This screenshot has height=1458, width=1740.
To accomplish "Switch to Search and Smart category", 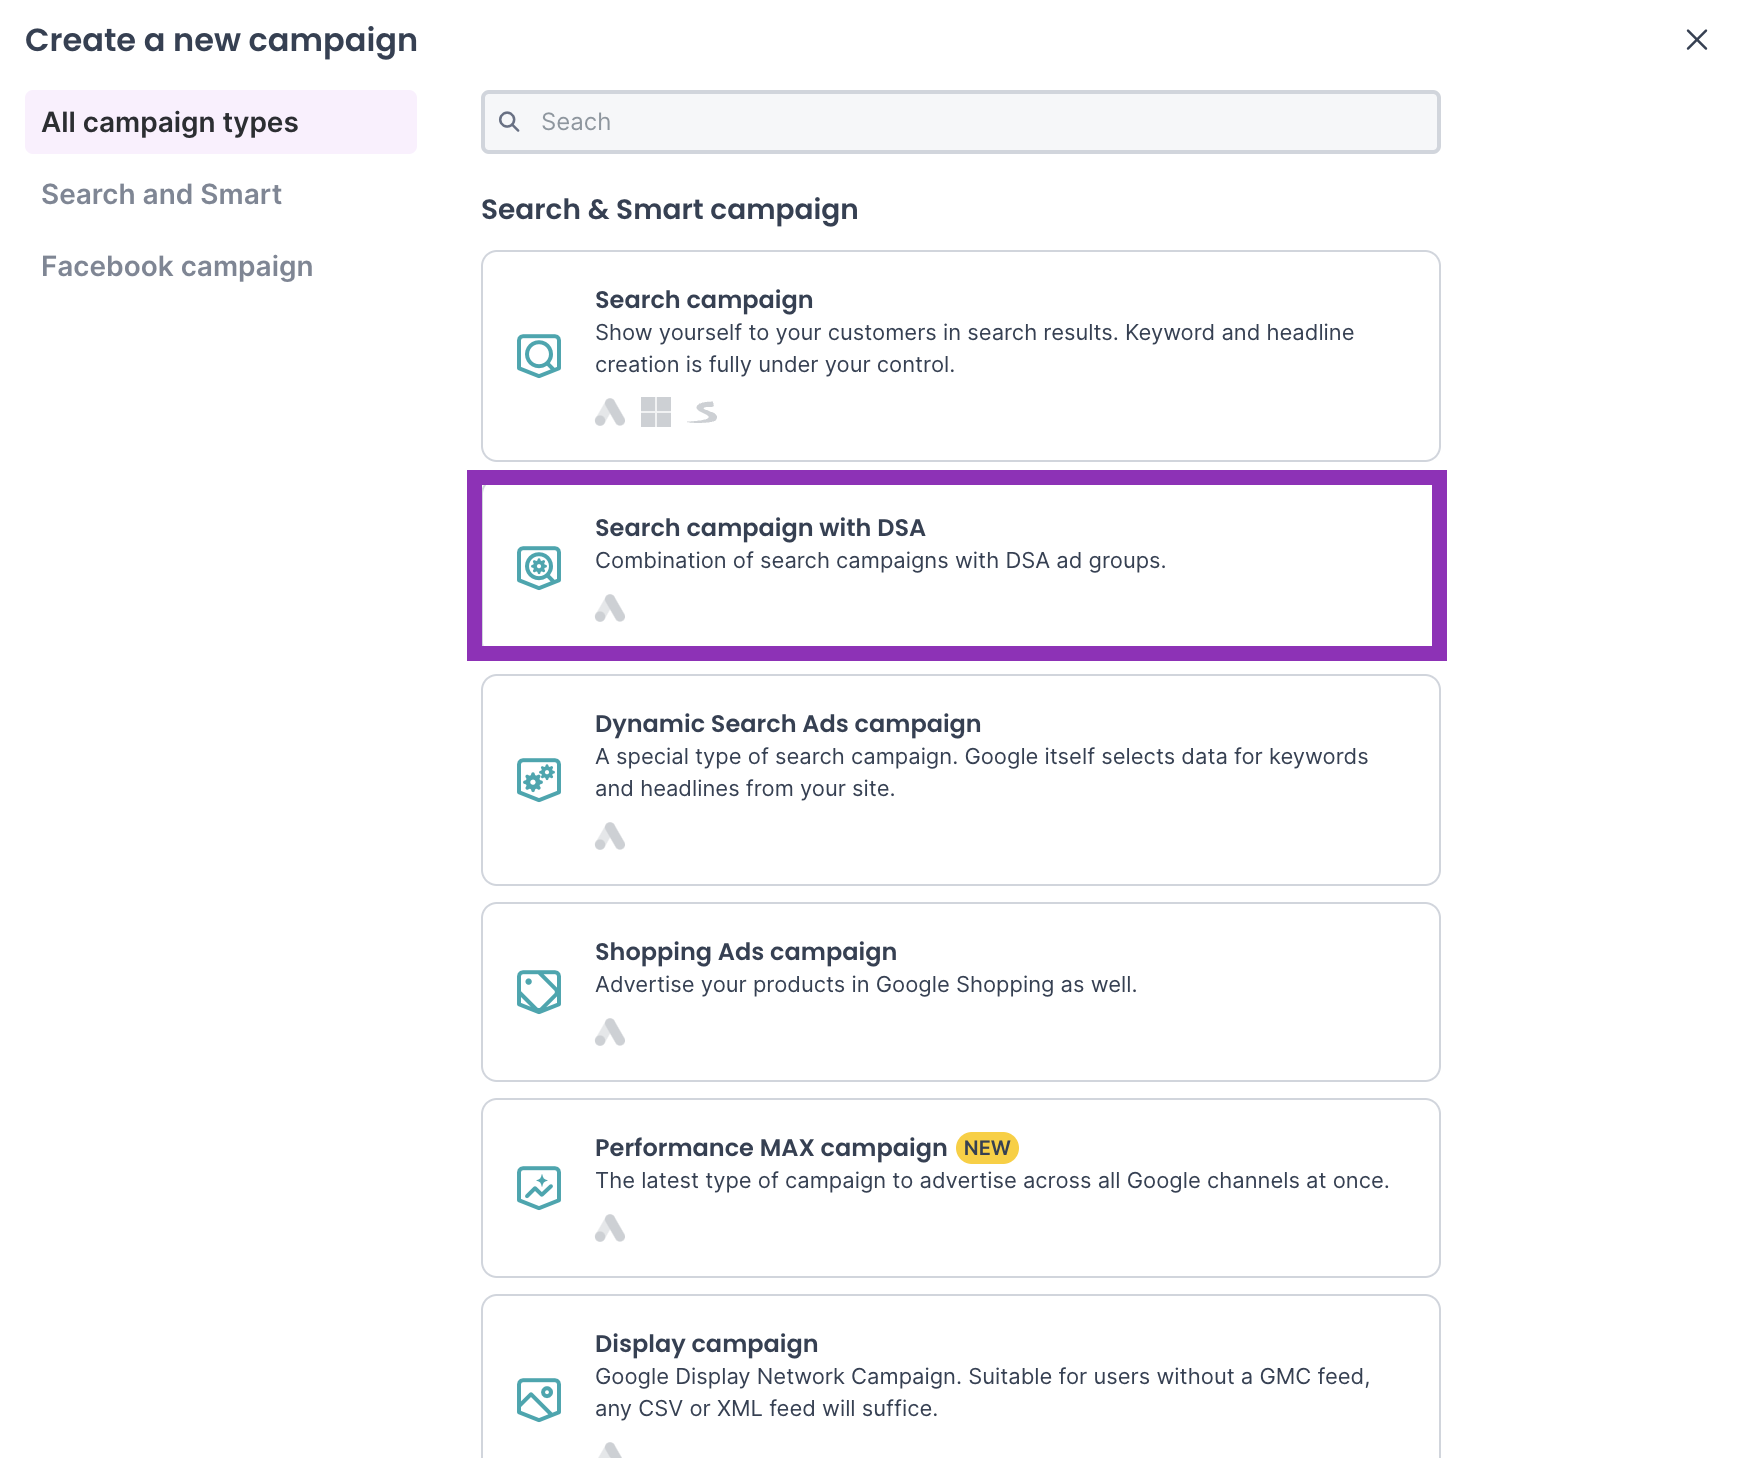I will coord(162,194).
